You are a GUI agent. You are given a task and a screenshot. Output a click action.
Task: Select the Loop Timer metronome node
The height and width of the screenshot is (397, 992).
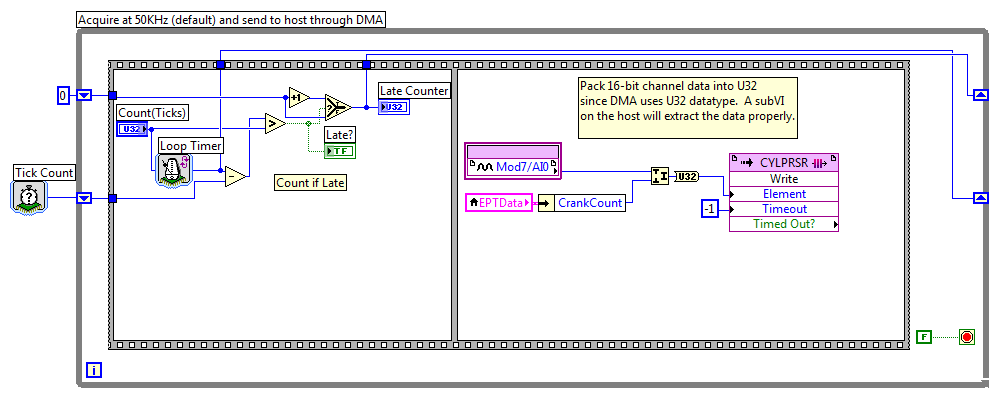tap(173, 171)
